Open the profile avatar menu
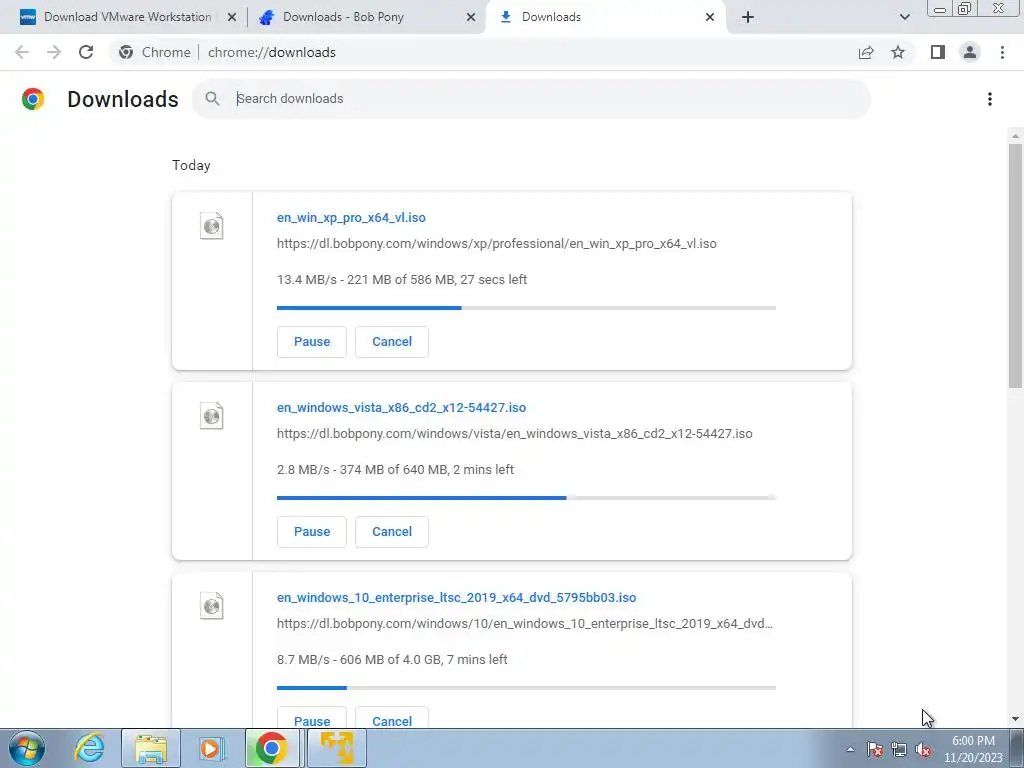The height and width of the screenshot is (768, 1024). coord(970,52)
